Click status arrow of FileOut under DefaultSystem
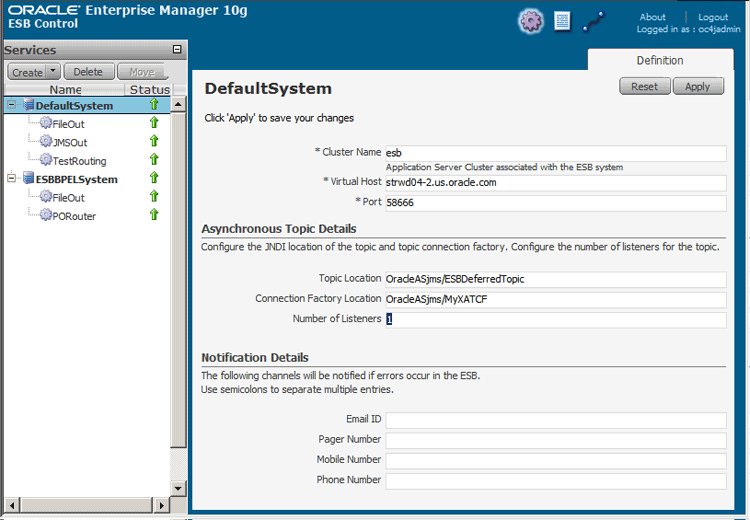The image size is (750, 520). [154, 122]
